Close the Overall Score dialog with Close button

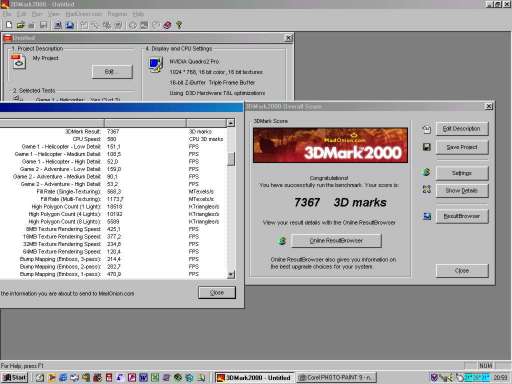click(x=462, y=271)
